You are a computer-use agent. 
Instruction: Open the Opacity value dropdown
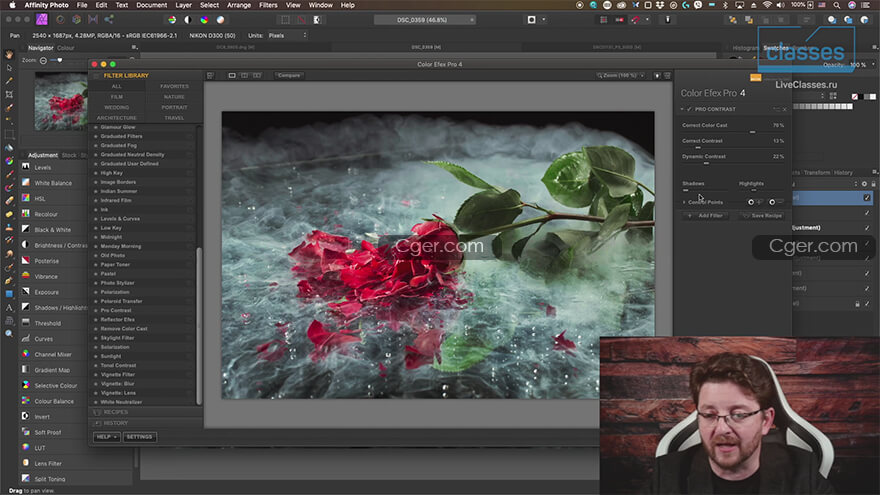coord(873,65)
